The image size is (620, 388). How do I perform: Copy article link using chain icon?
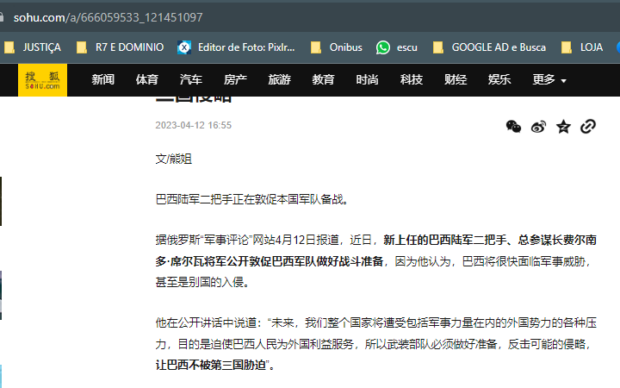tap(588, 127)
